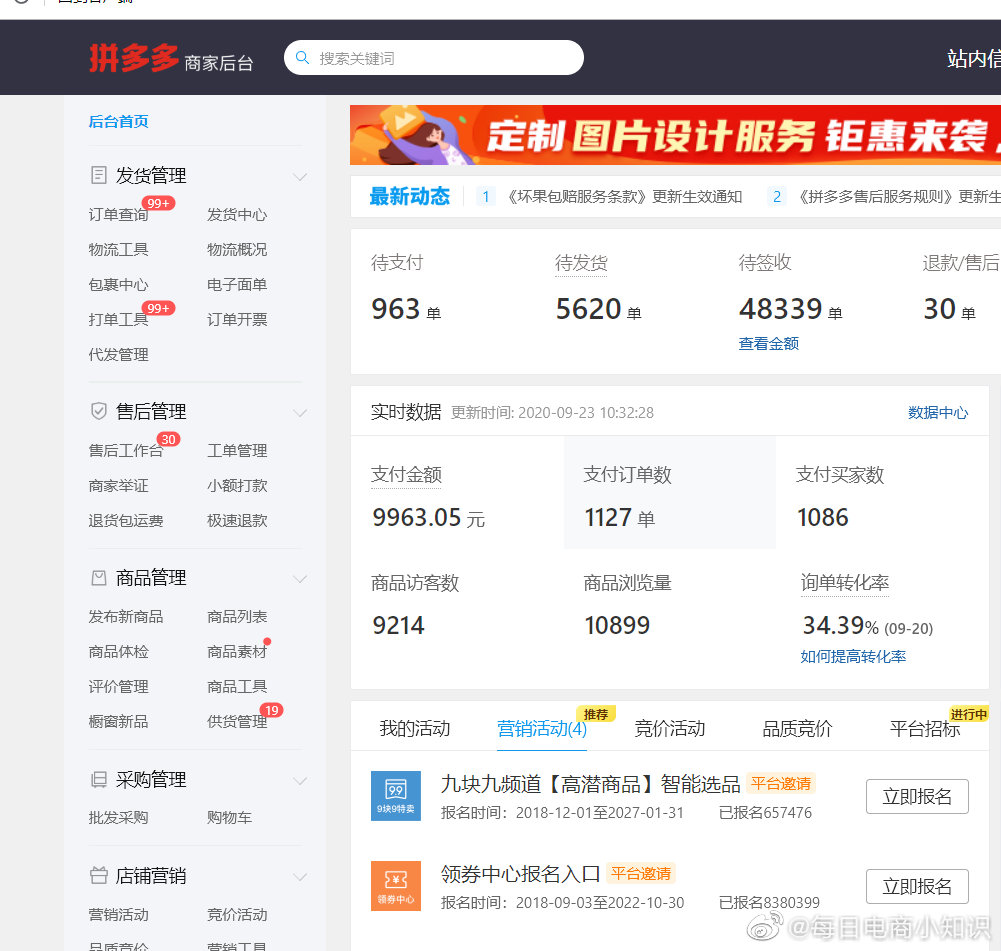This screenshot has height=951, width=1001.
Task: Switch to 竞价活动 tab
Action: point(670,728)
